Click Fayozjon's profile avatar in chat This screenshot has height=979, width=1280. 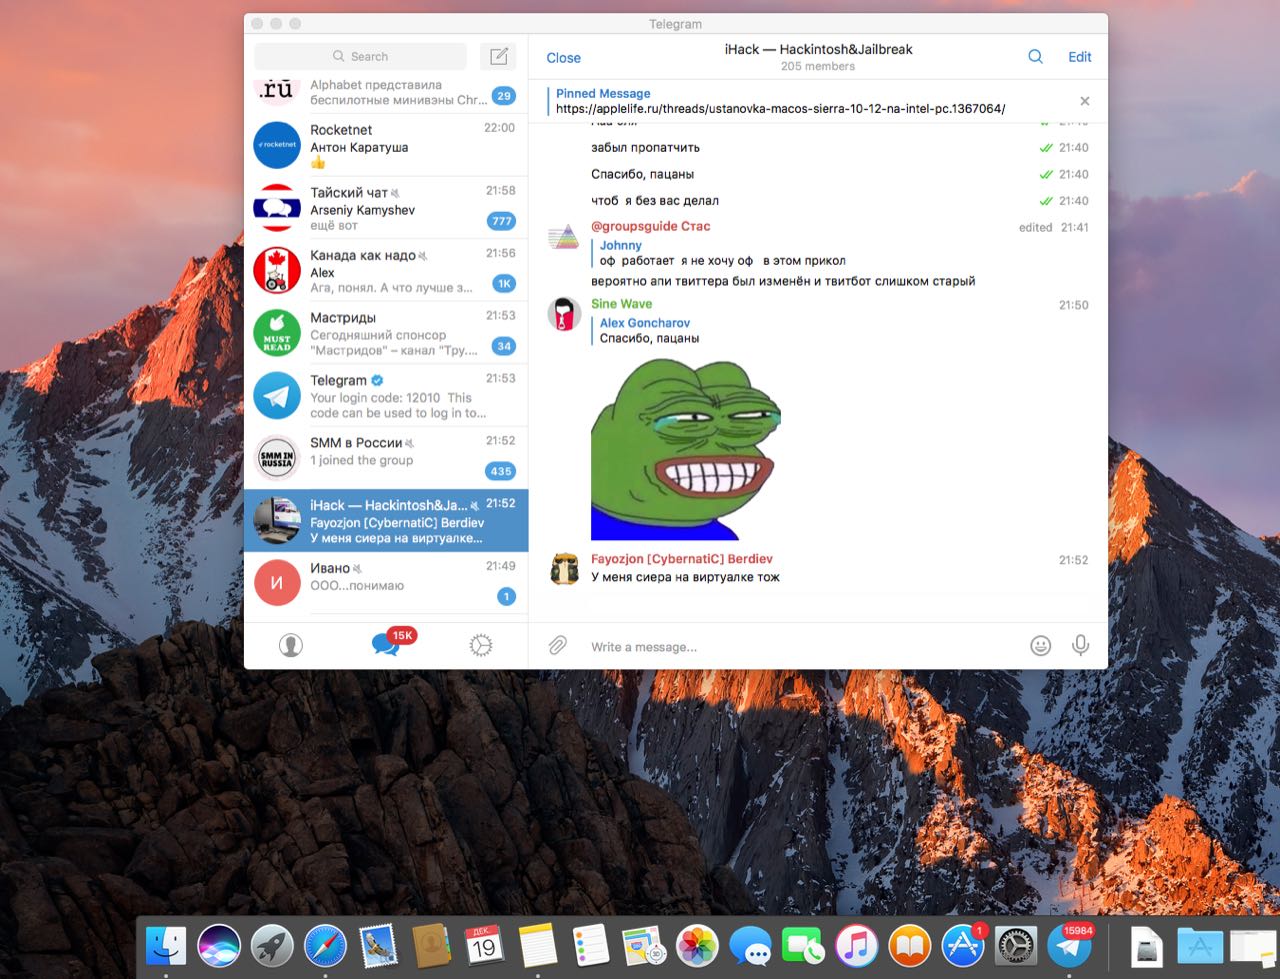coord(564,568)
